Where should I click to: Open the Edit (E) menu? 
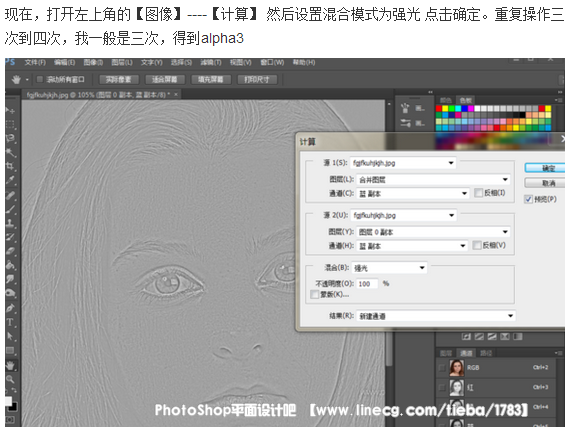click(65, 63)
